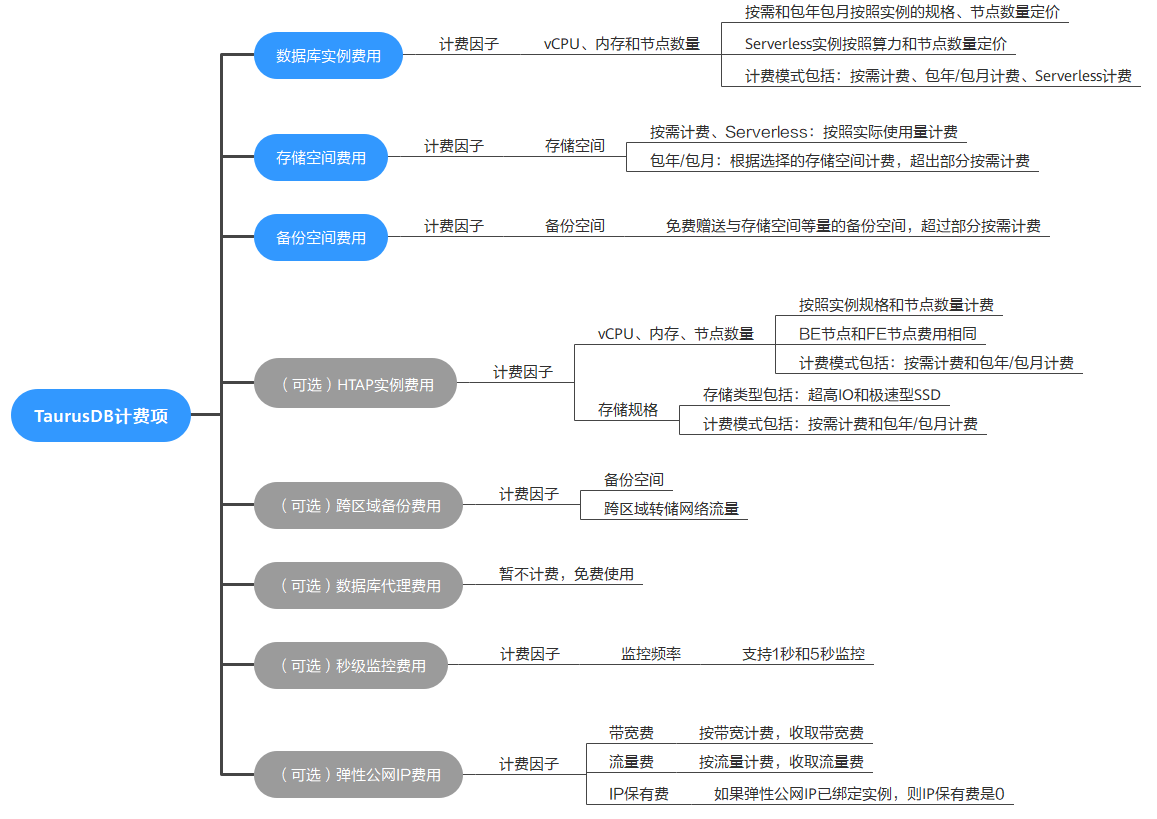Click 跨区域转储网络流量 text
The image size is (1157, 819).
tap(671, 508)
